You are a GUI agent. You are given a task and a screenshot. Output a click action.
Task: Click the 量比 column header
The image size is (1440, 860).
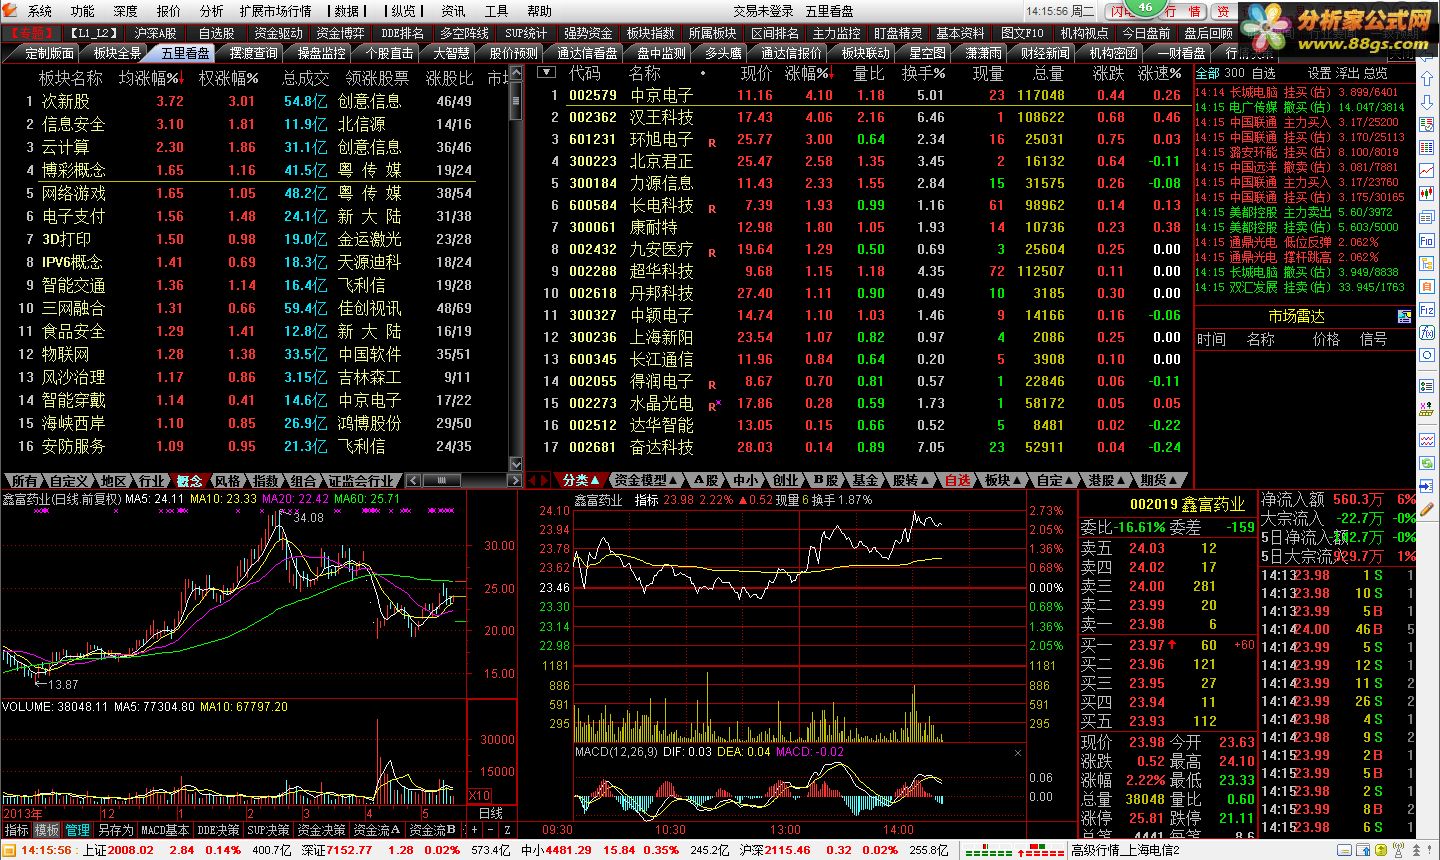pos(869,73)
